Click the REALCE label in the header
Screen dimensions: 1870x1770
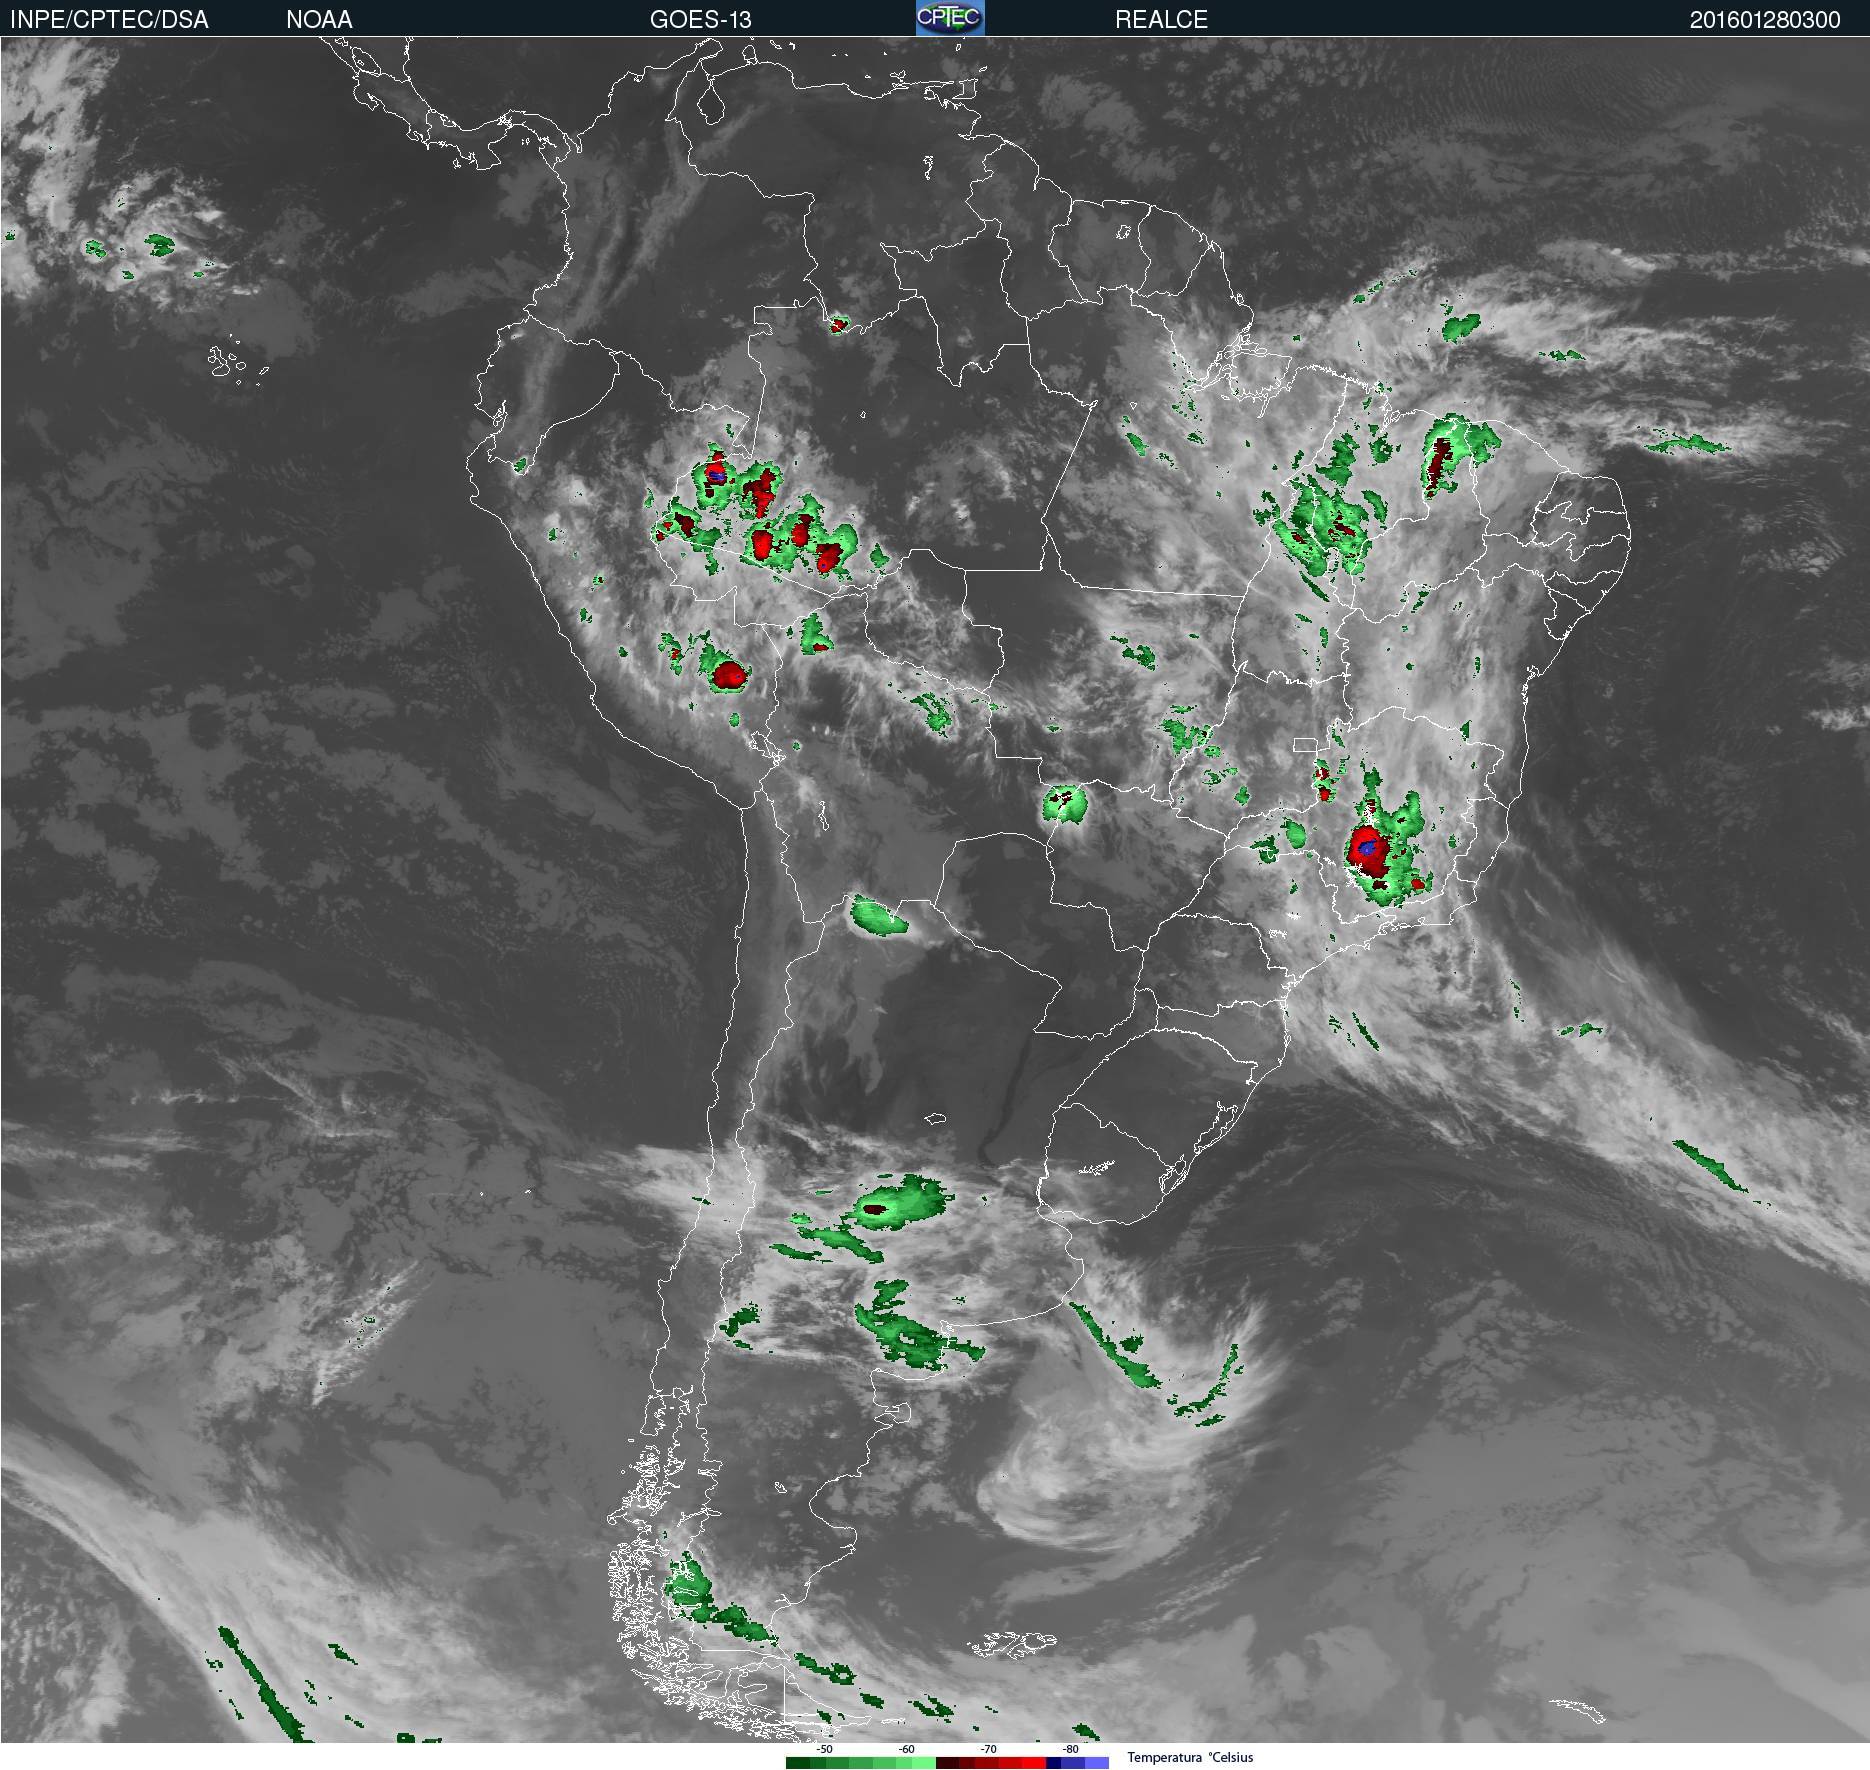pyautogui.click(x=1161, y=20)
